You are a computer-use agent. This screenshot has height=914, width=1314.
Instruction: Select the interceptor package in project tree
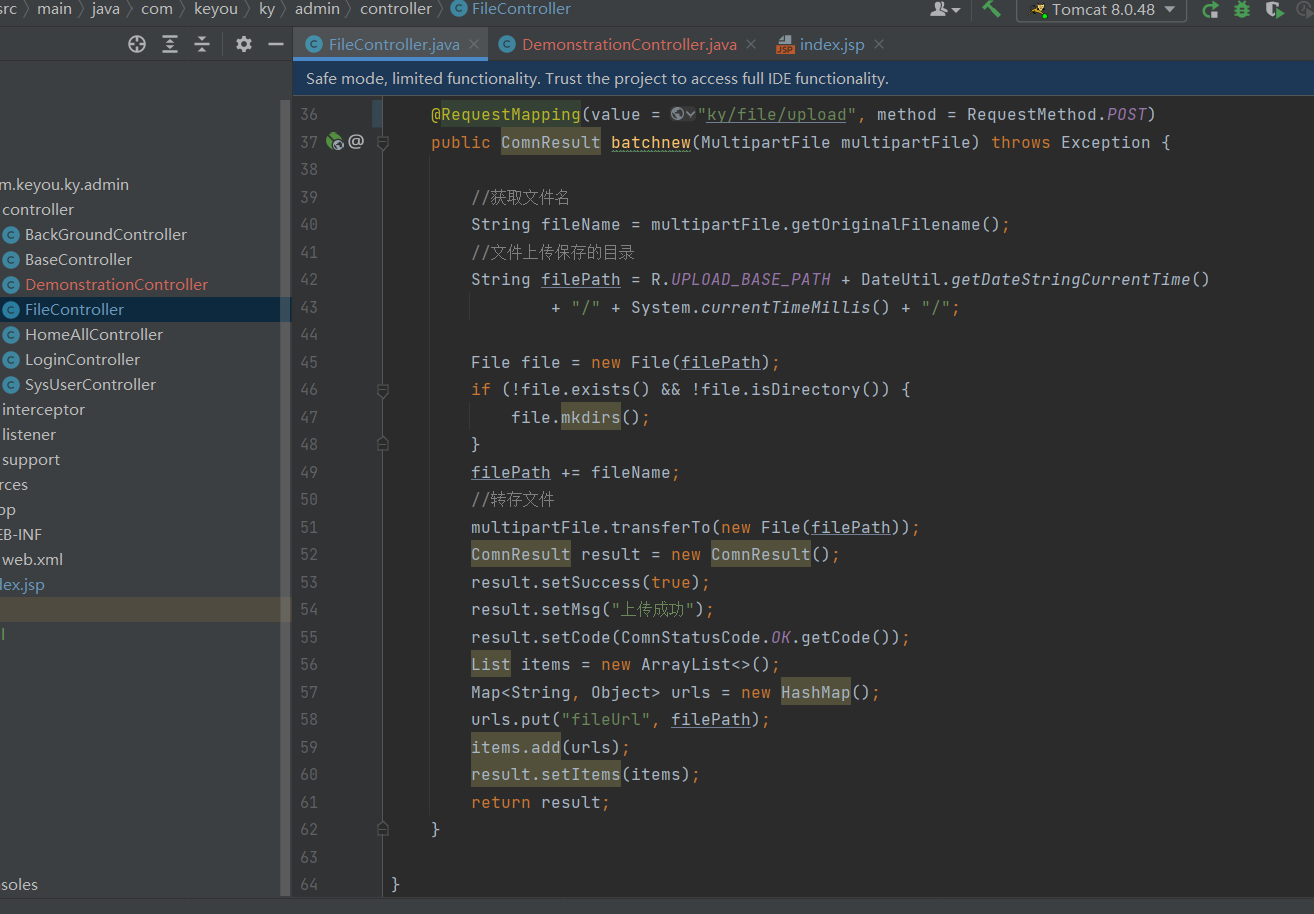click(x=43, y=409)
